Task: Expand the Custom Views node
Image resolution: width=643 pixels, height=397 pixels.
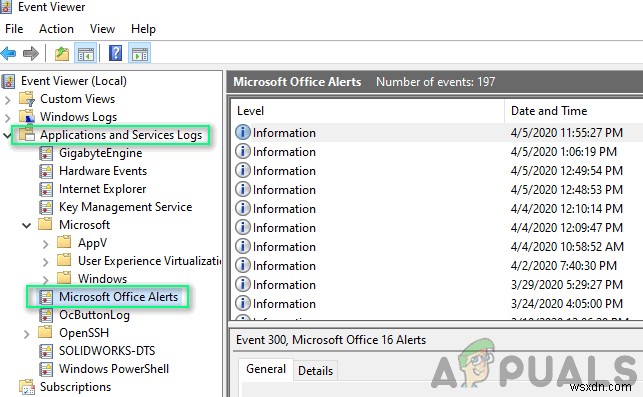Action: click(x=7, y=99)
